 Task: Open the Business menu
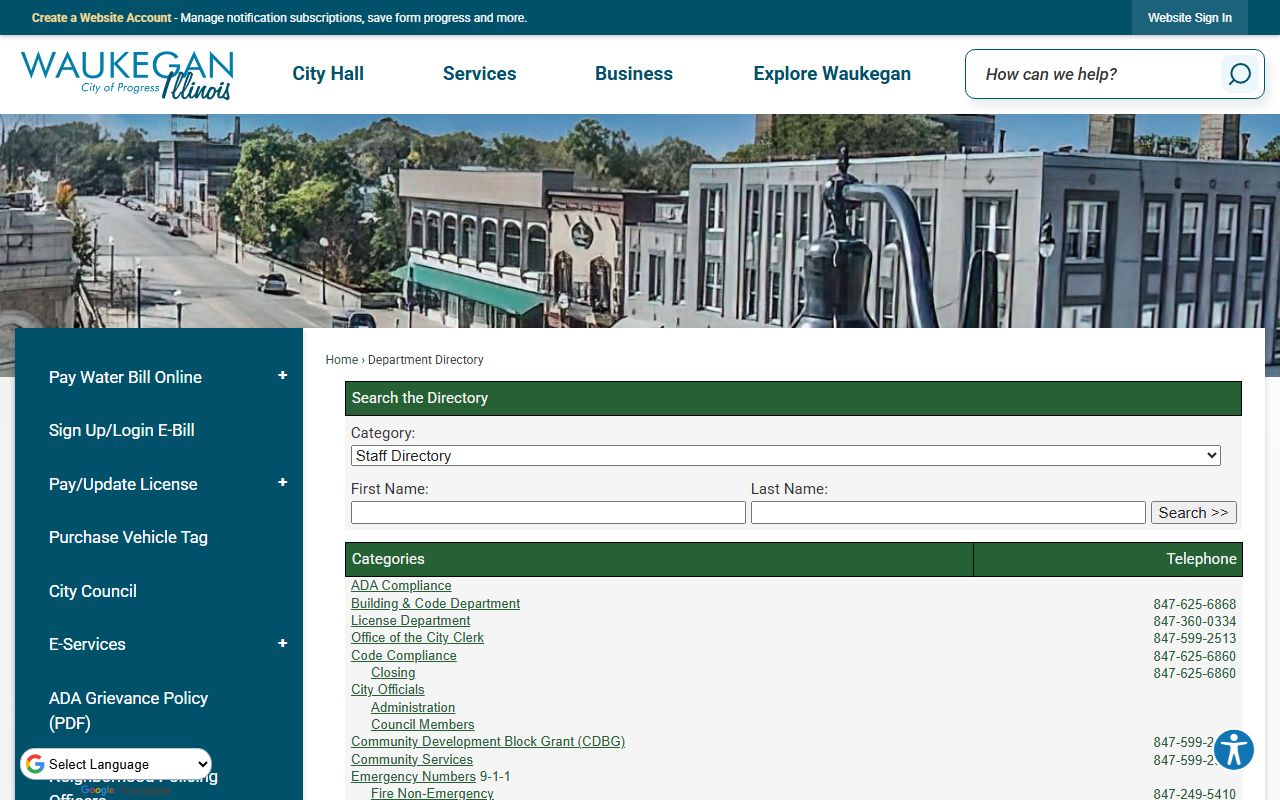(634, 74)
